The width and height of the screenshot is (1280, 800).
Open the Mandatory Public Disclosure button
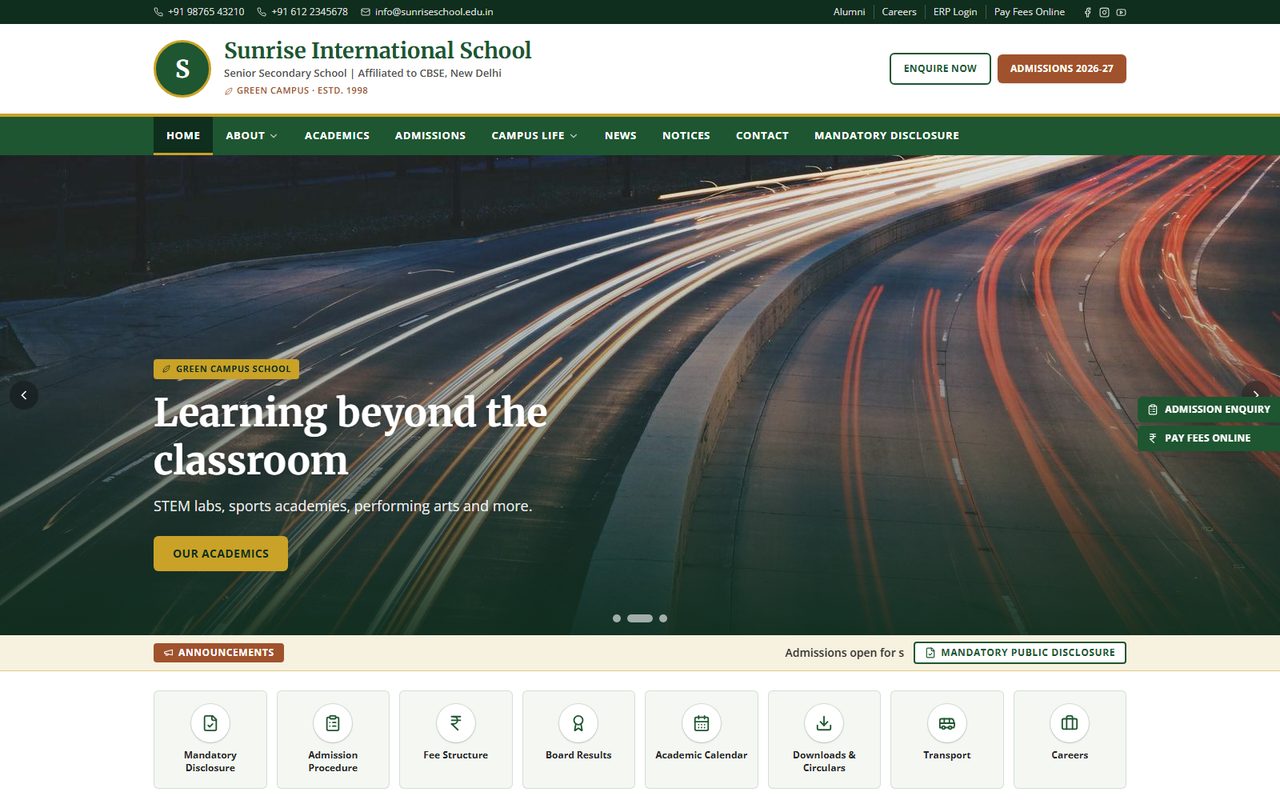[1020, 653]
